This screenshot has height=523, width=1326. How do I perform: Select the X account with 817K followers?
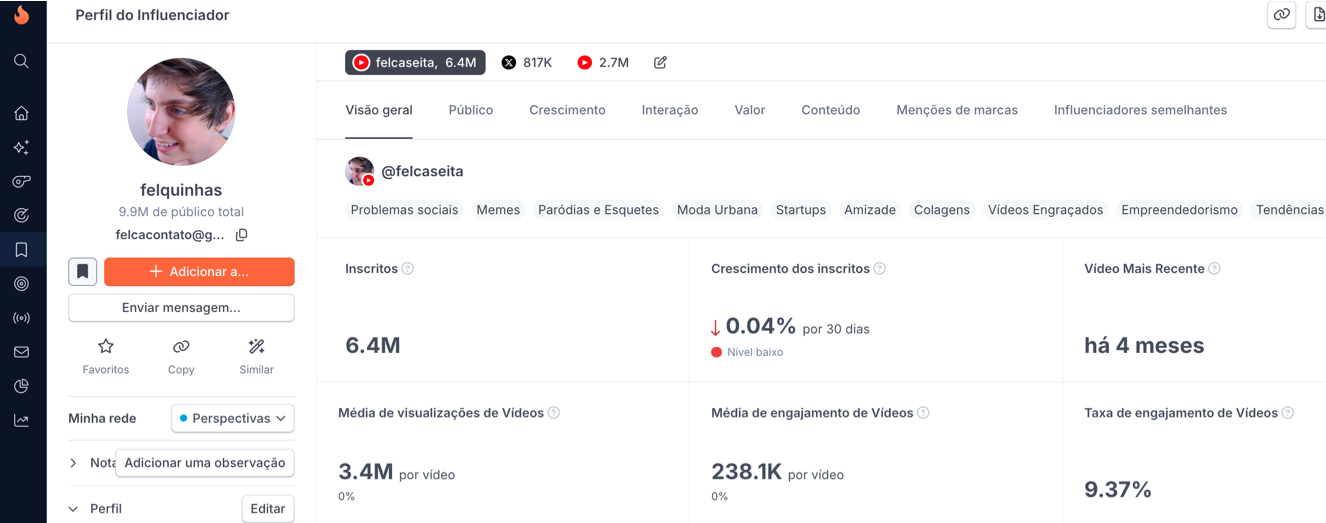(x=527, y=63)
